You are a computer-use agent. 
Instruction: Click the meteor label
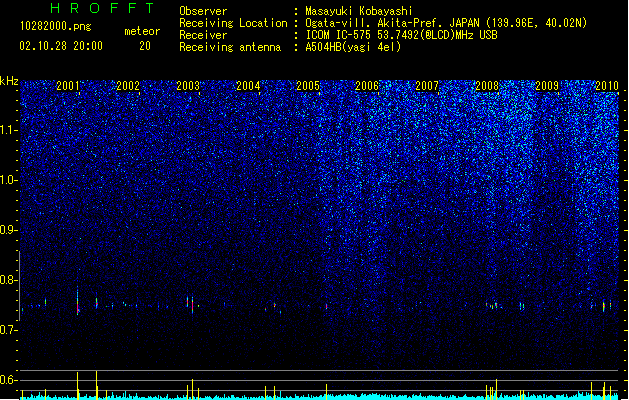click(x=142, y=31)
